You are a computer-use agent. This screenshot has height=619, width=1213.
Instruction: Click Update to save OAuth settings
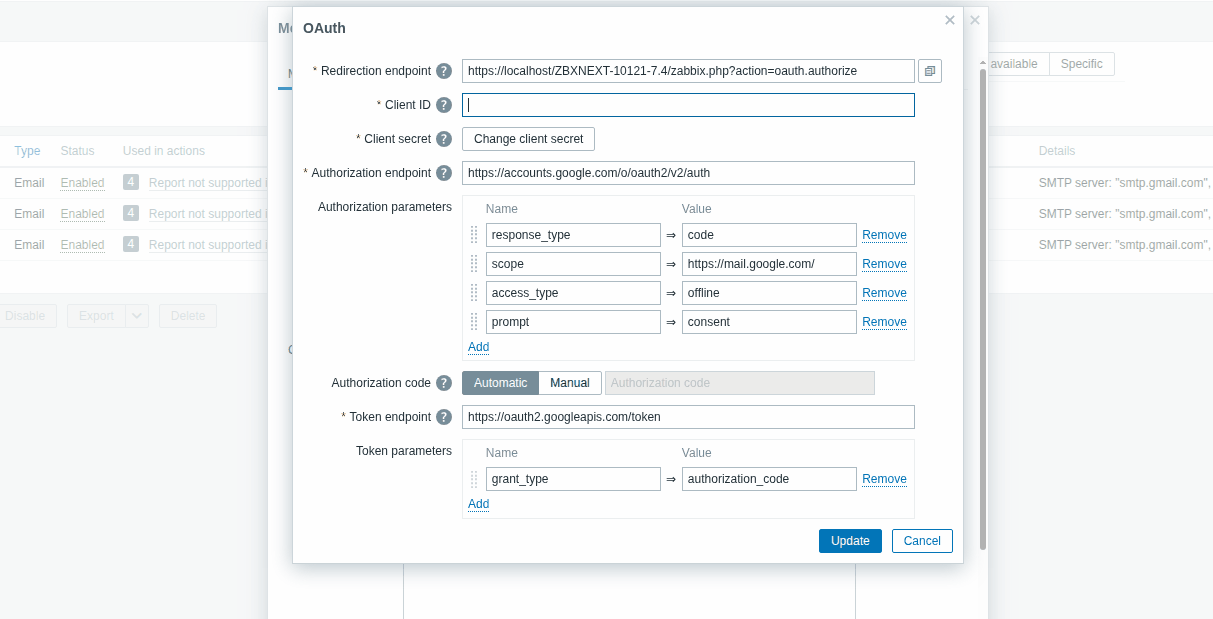coord(850,541)
